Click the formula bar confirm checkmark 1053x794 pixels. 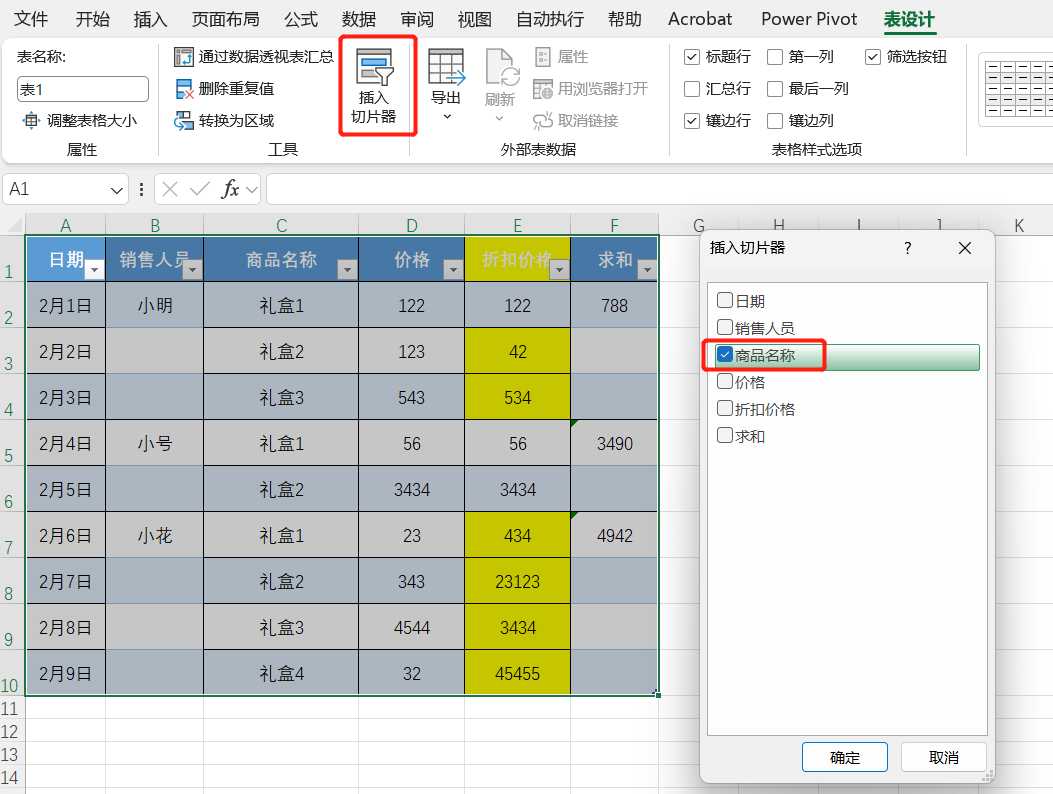[199, 189]
